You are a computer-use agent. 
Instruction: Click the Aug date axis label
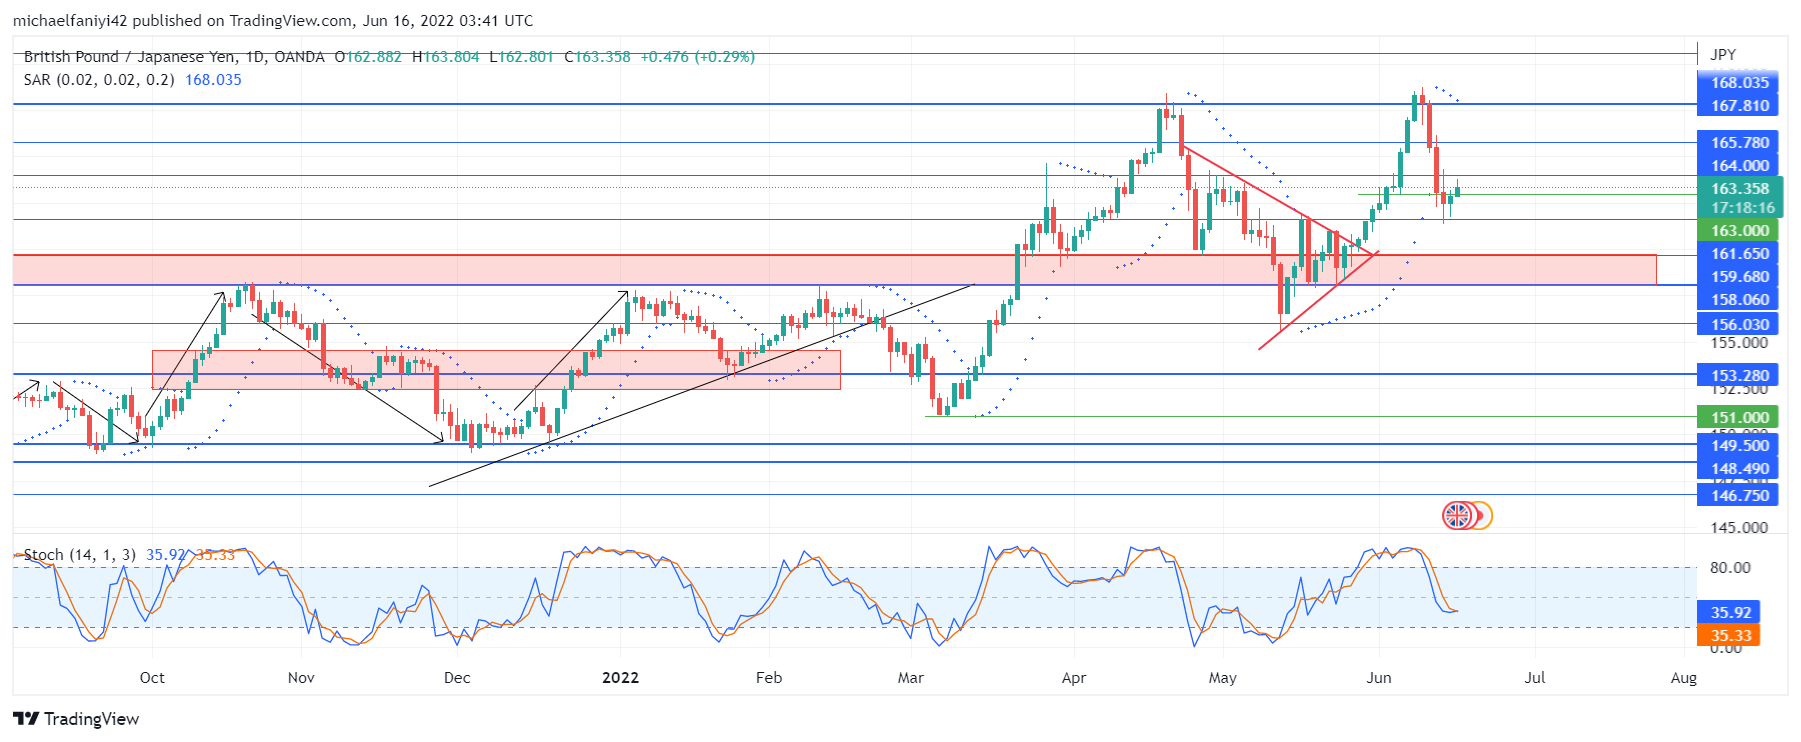(x=1684, y=678)
